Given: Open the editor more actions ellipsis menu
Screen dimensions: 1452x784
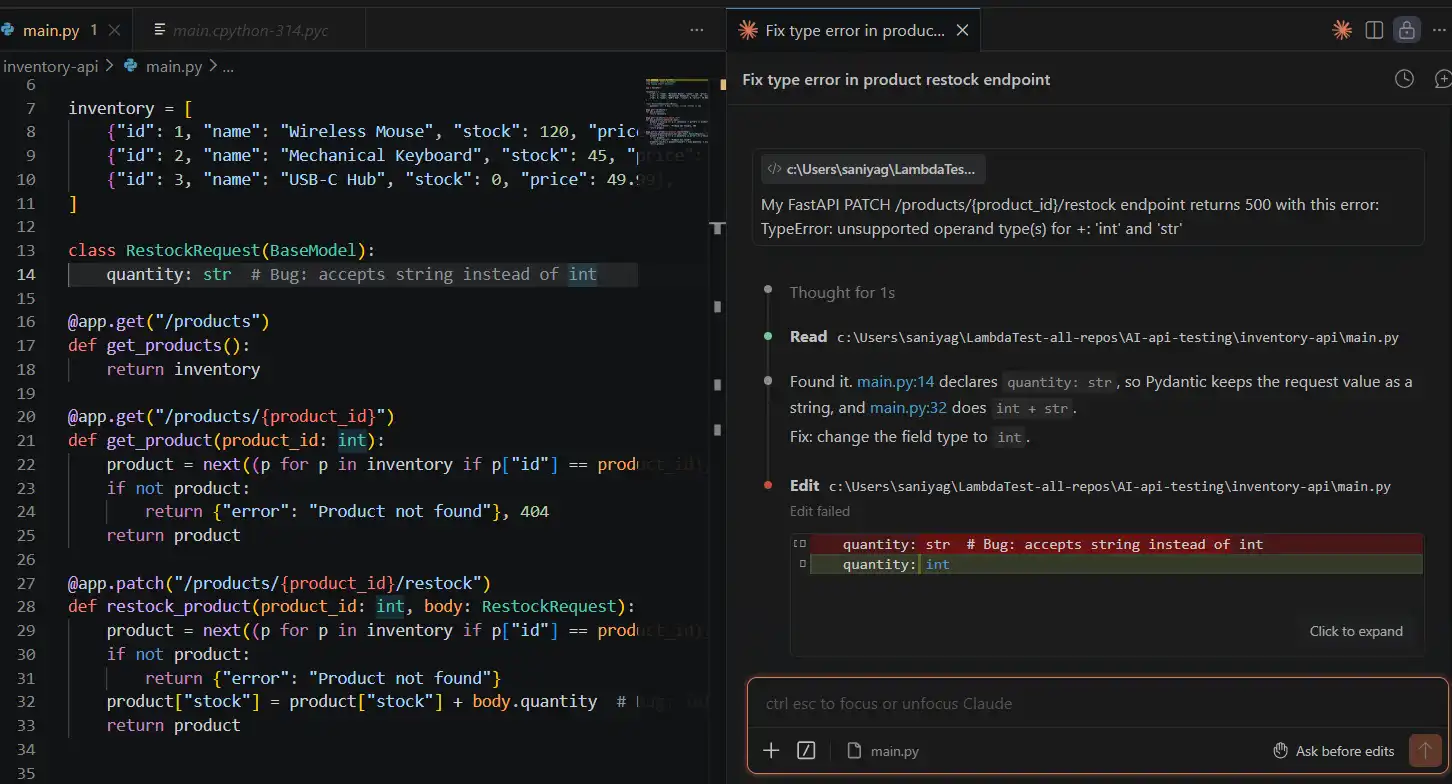Looking at the screenshot, I should [697, 30].
